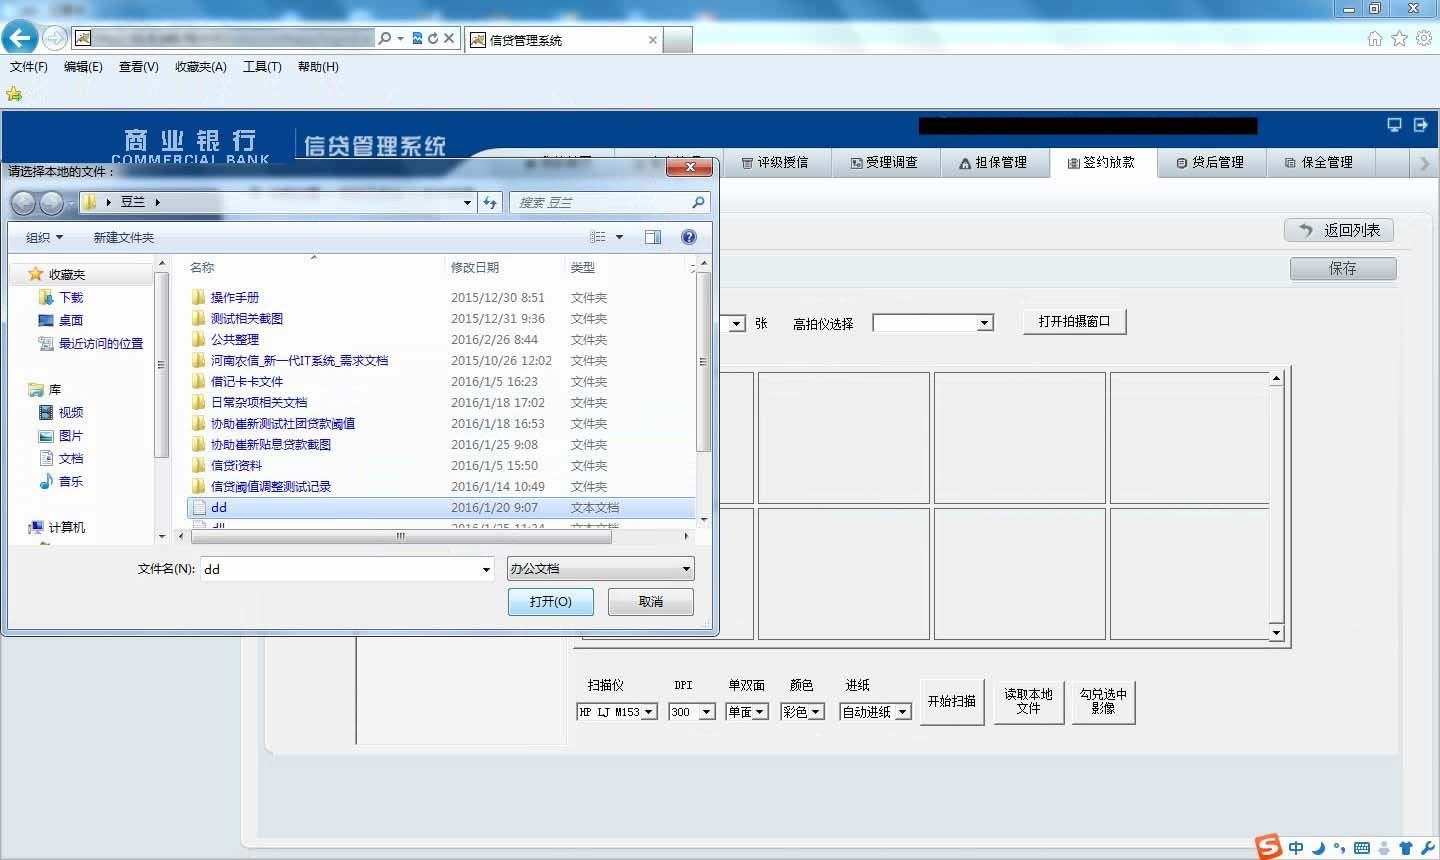Click the refresh icon next to the dialog path
1440x860 pixels.
tap(490, 202)
